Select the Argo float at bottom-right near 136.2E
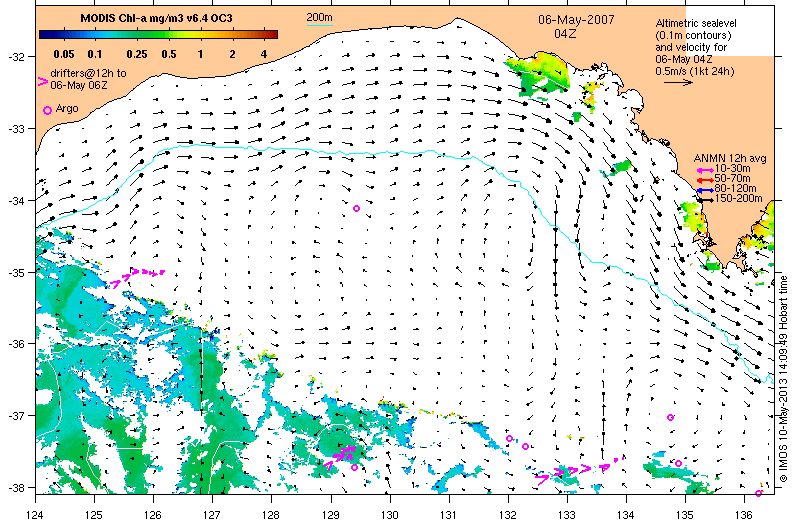The width and height of the screenshot is (800, 520). click(758, 493)
